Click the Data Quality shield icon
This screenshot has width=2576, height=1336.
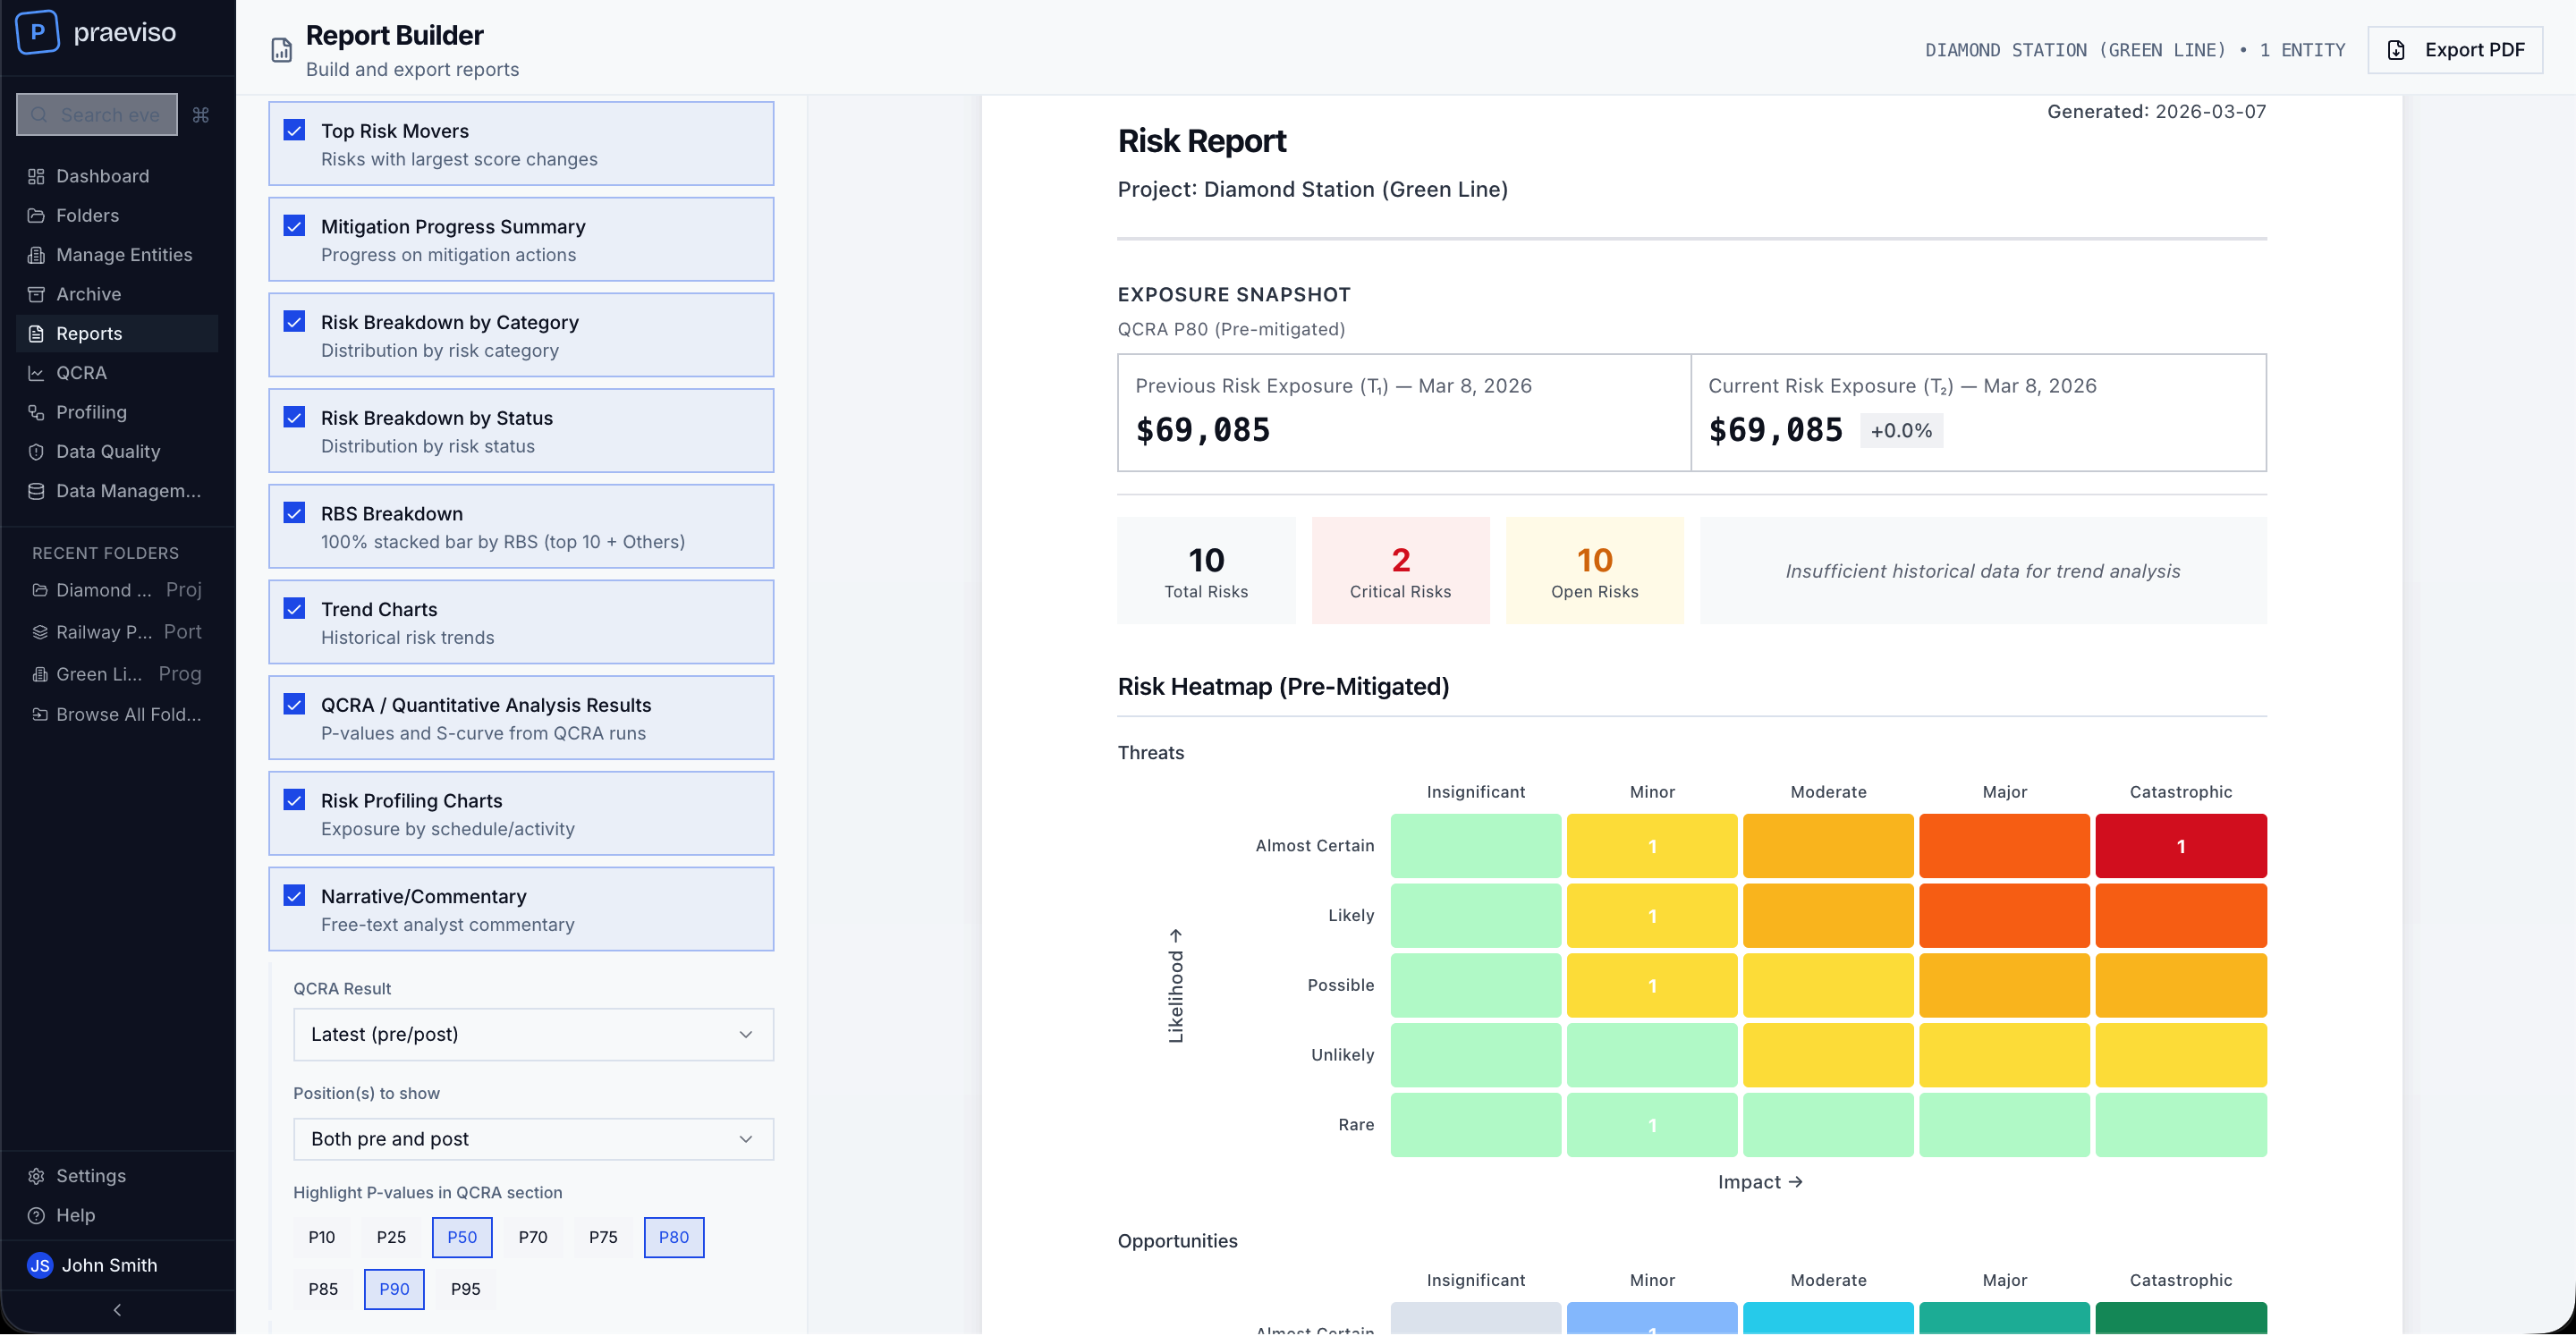(36, 452)
